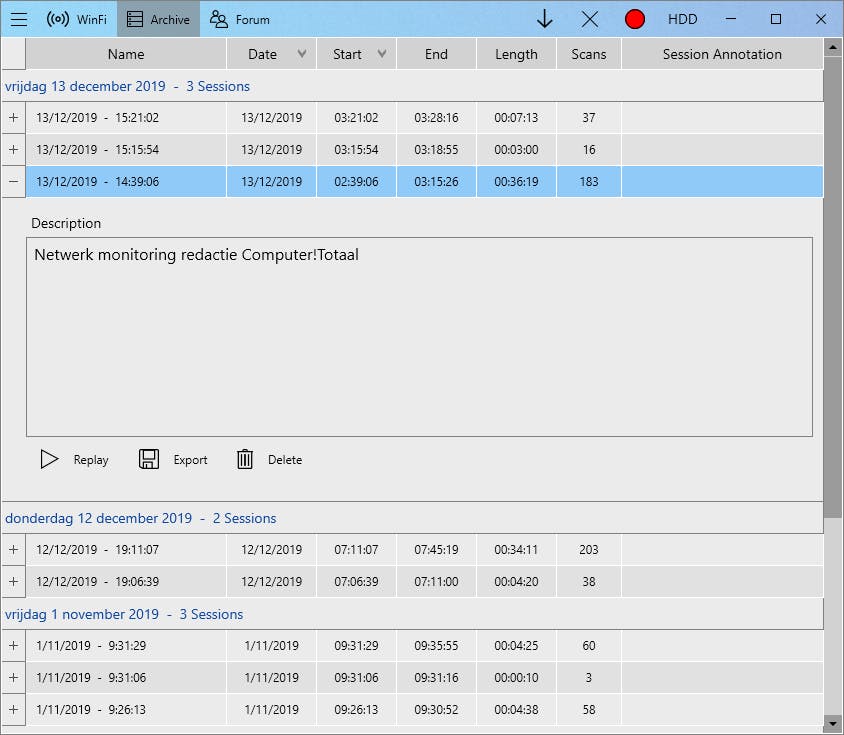Image resolution: width=844 pixels, height=735 pixels.
Task: Click the down arrow icon in title bar
Action: click(545, 19)
